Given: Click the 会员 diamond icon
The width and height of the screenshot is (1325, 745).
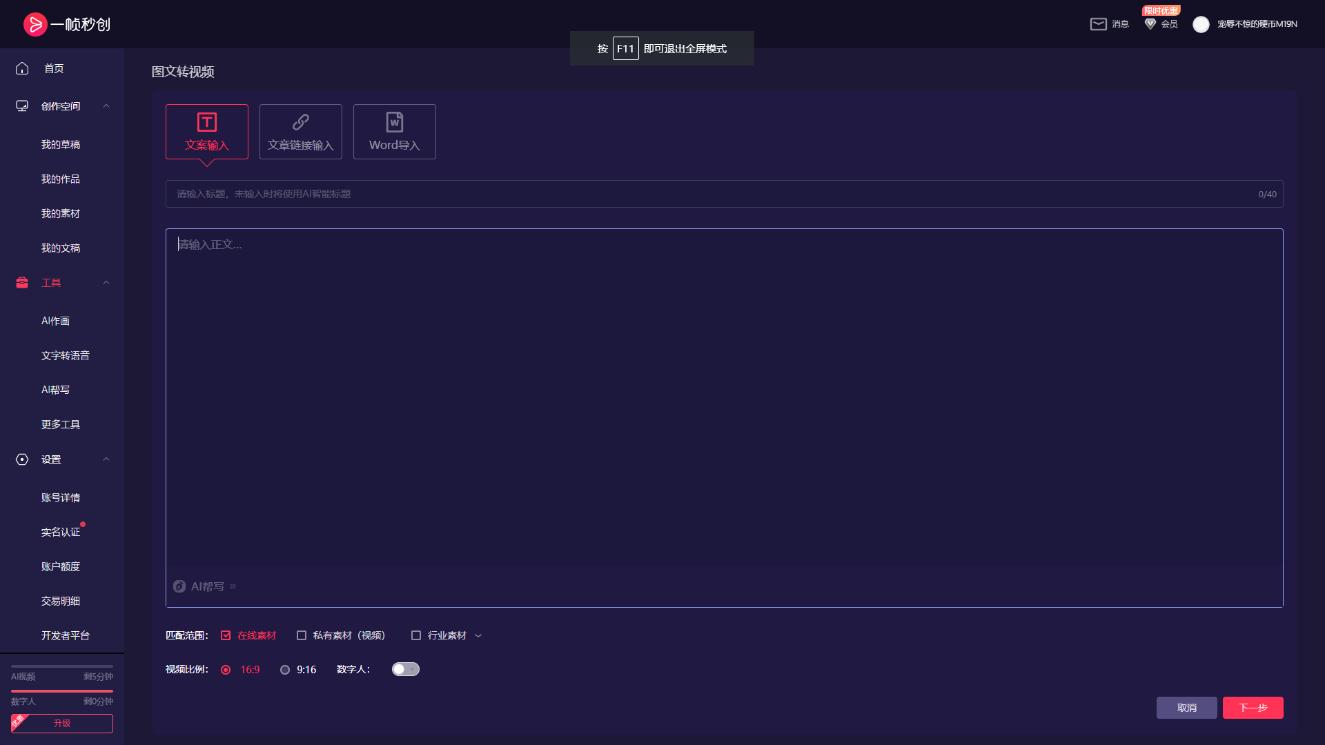Looking at the screenshot, I should 1150,24.
